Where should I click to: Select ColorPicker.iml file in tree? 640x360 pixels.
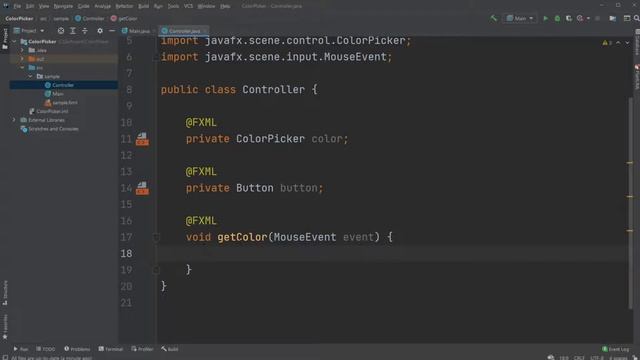[x=52, y=111]
